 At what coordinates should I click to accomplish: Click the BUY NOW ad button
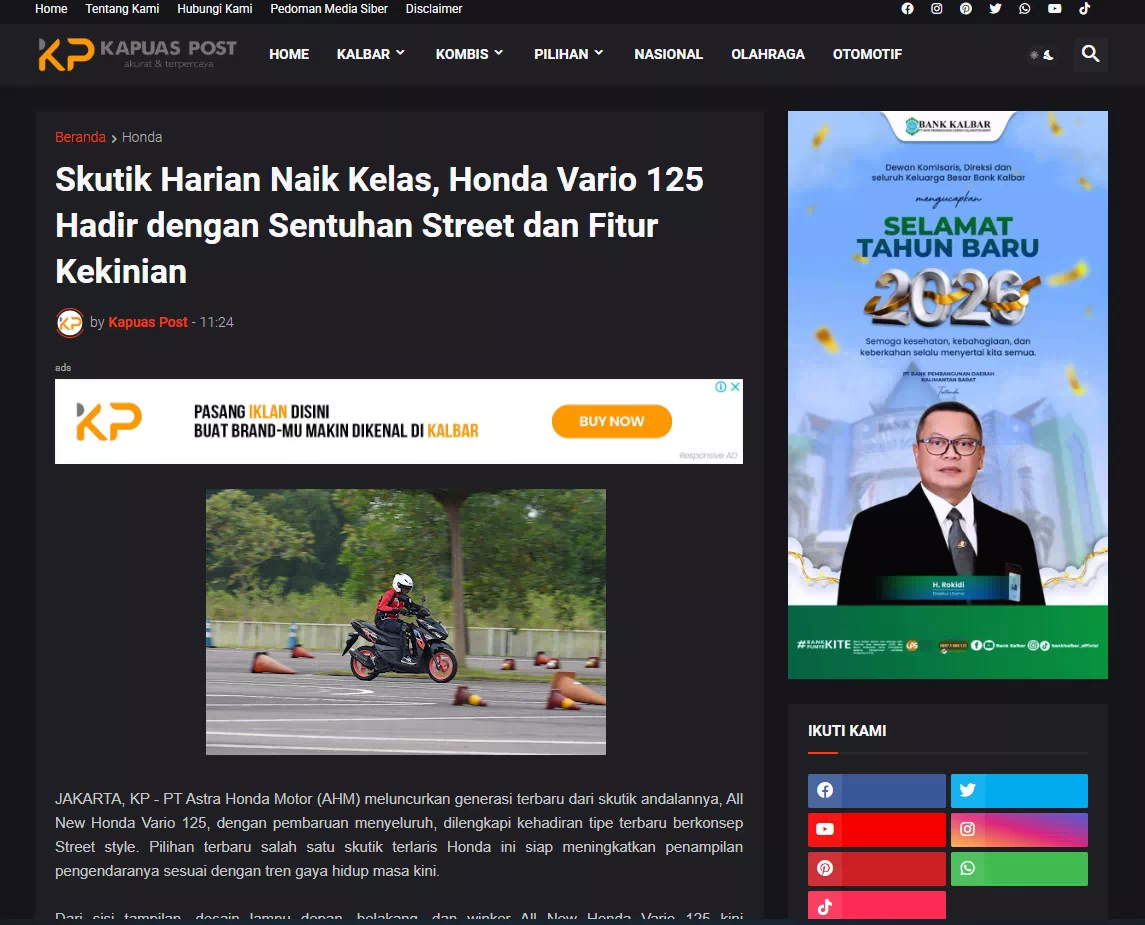611,421
